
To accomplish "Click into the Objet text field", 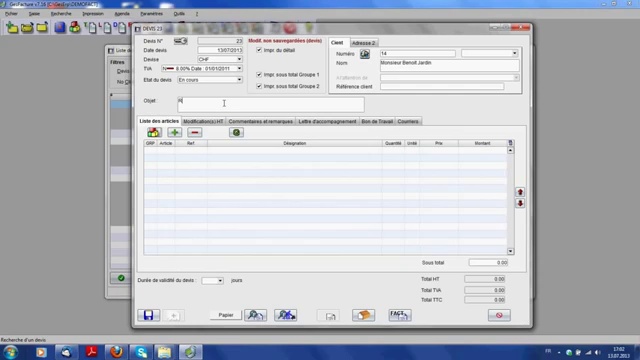I will [271, 104].
